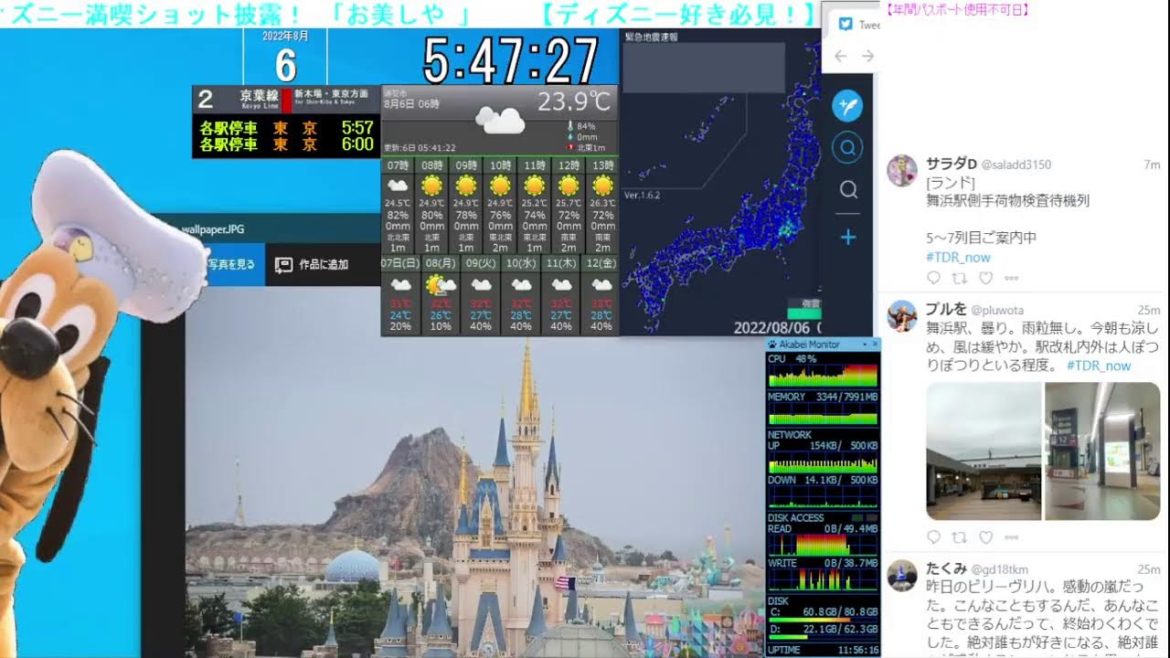Compose a new tweet with the feather icon
Screen dimensions: 1170x658
(x=848, y=104)
